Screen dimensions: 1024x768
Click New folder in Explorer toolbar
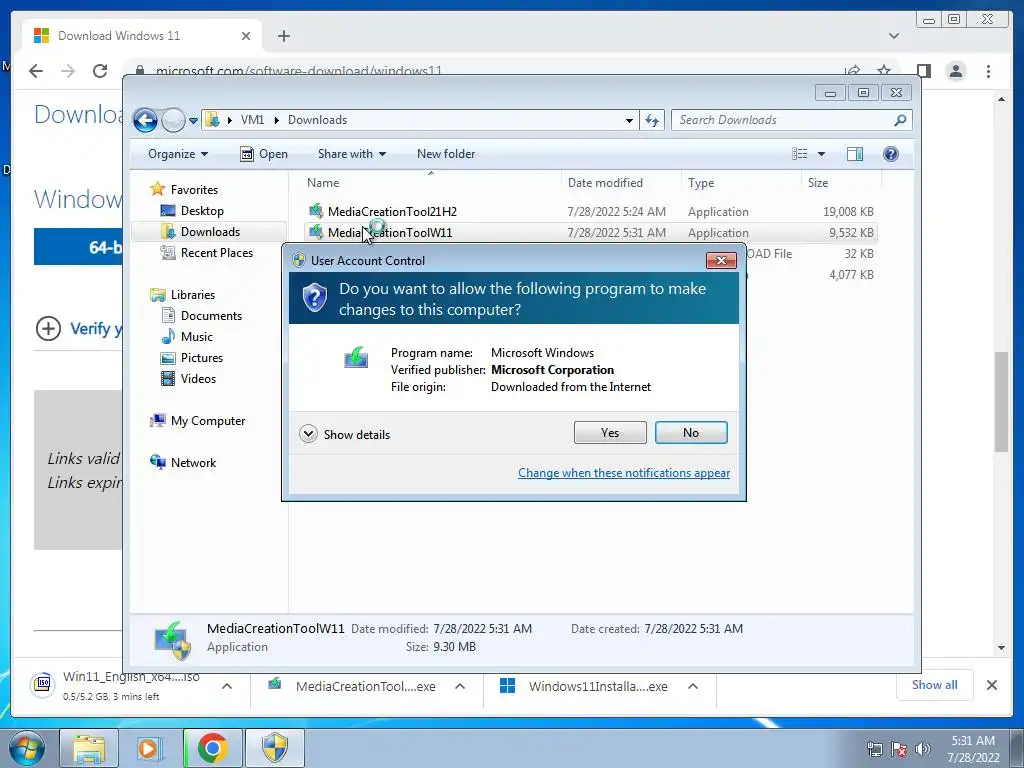(446, 154)
